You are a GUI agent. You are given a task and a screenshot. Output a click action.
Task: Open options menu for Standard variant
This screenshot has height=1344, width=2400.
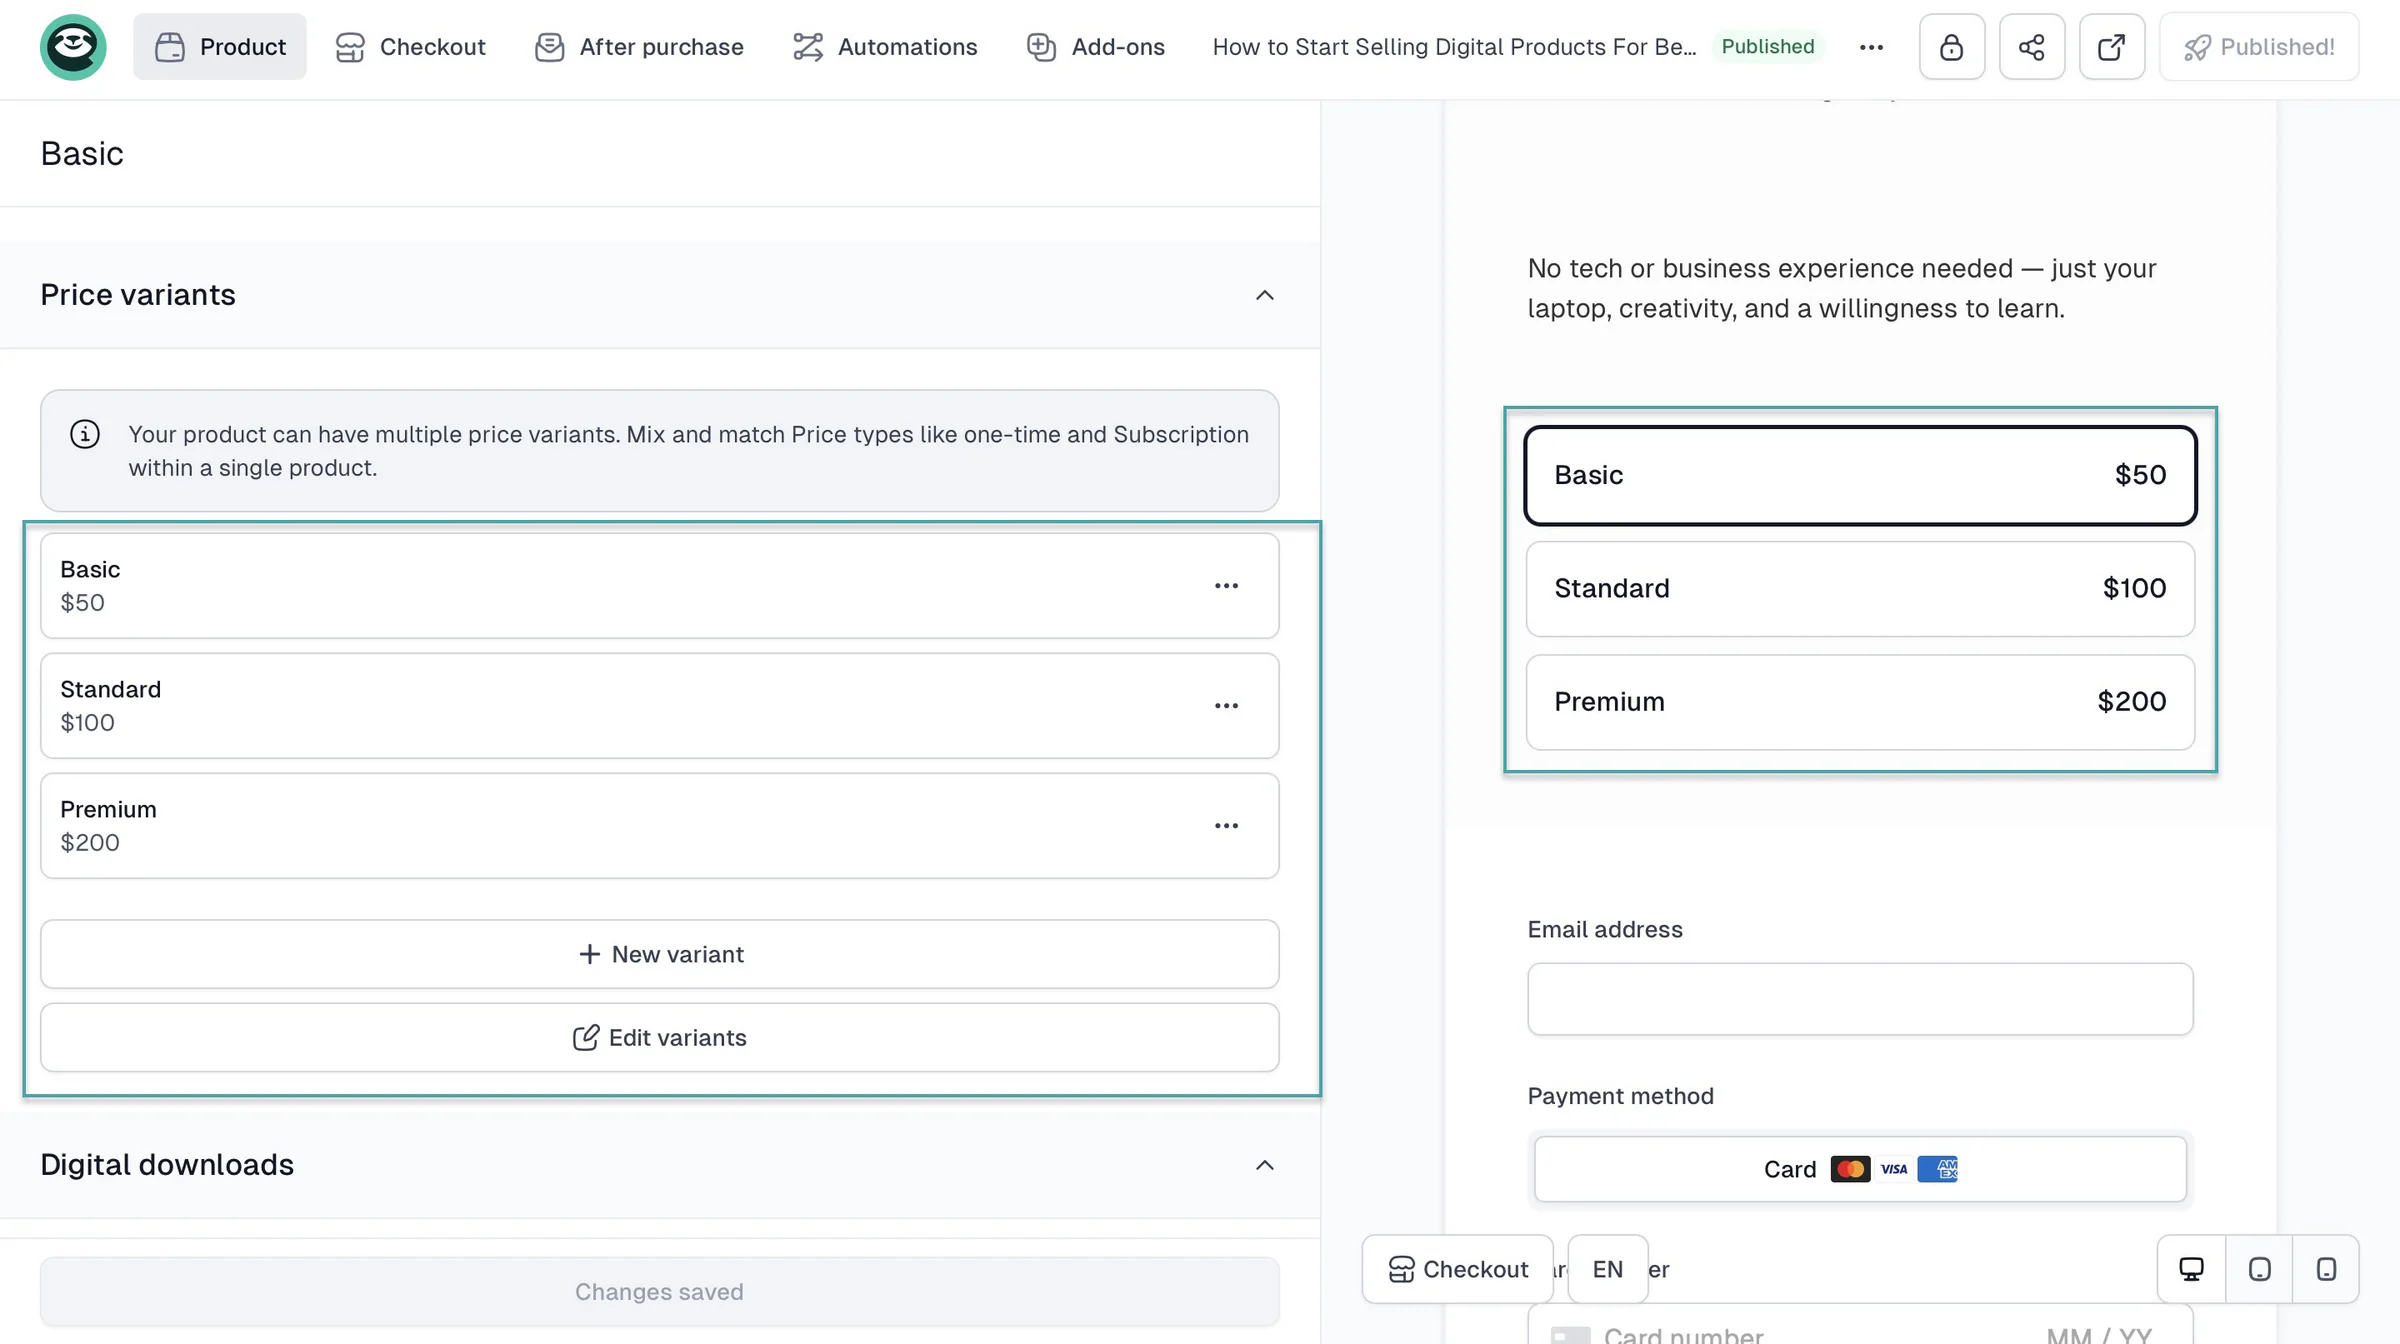click(x=1226, y=706)
